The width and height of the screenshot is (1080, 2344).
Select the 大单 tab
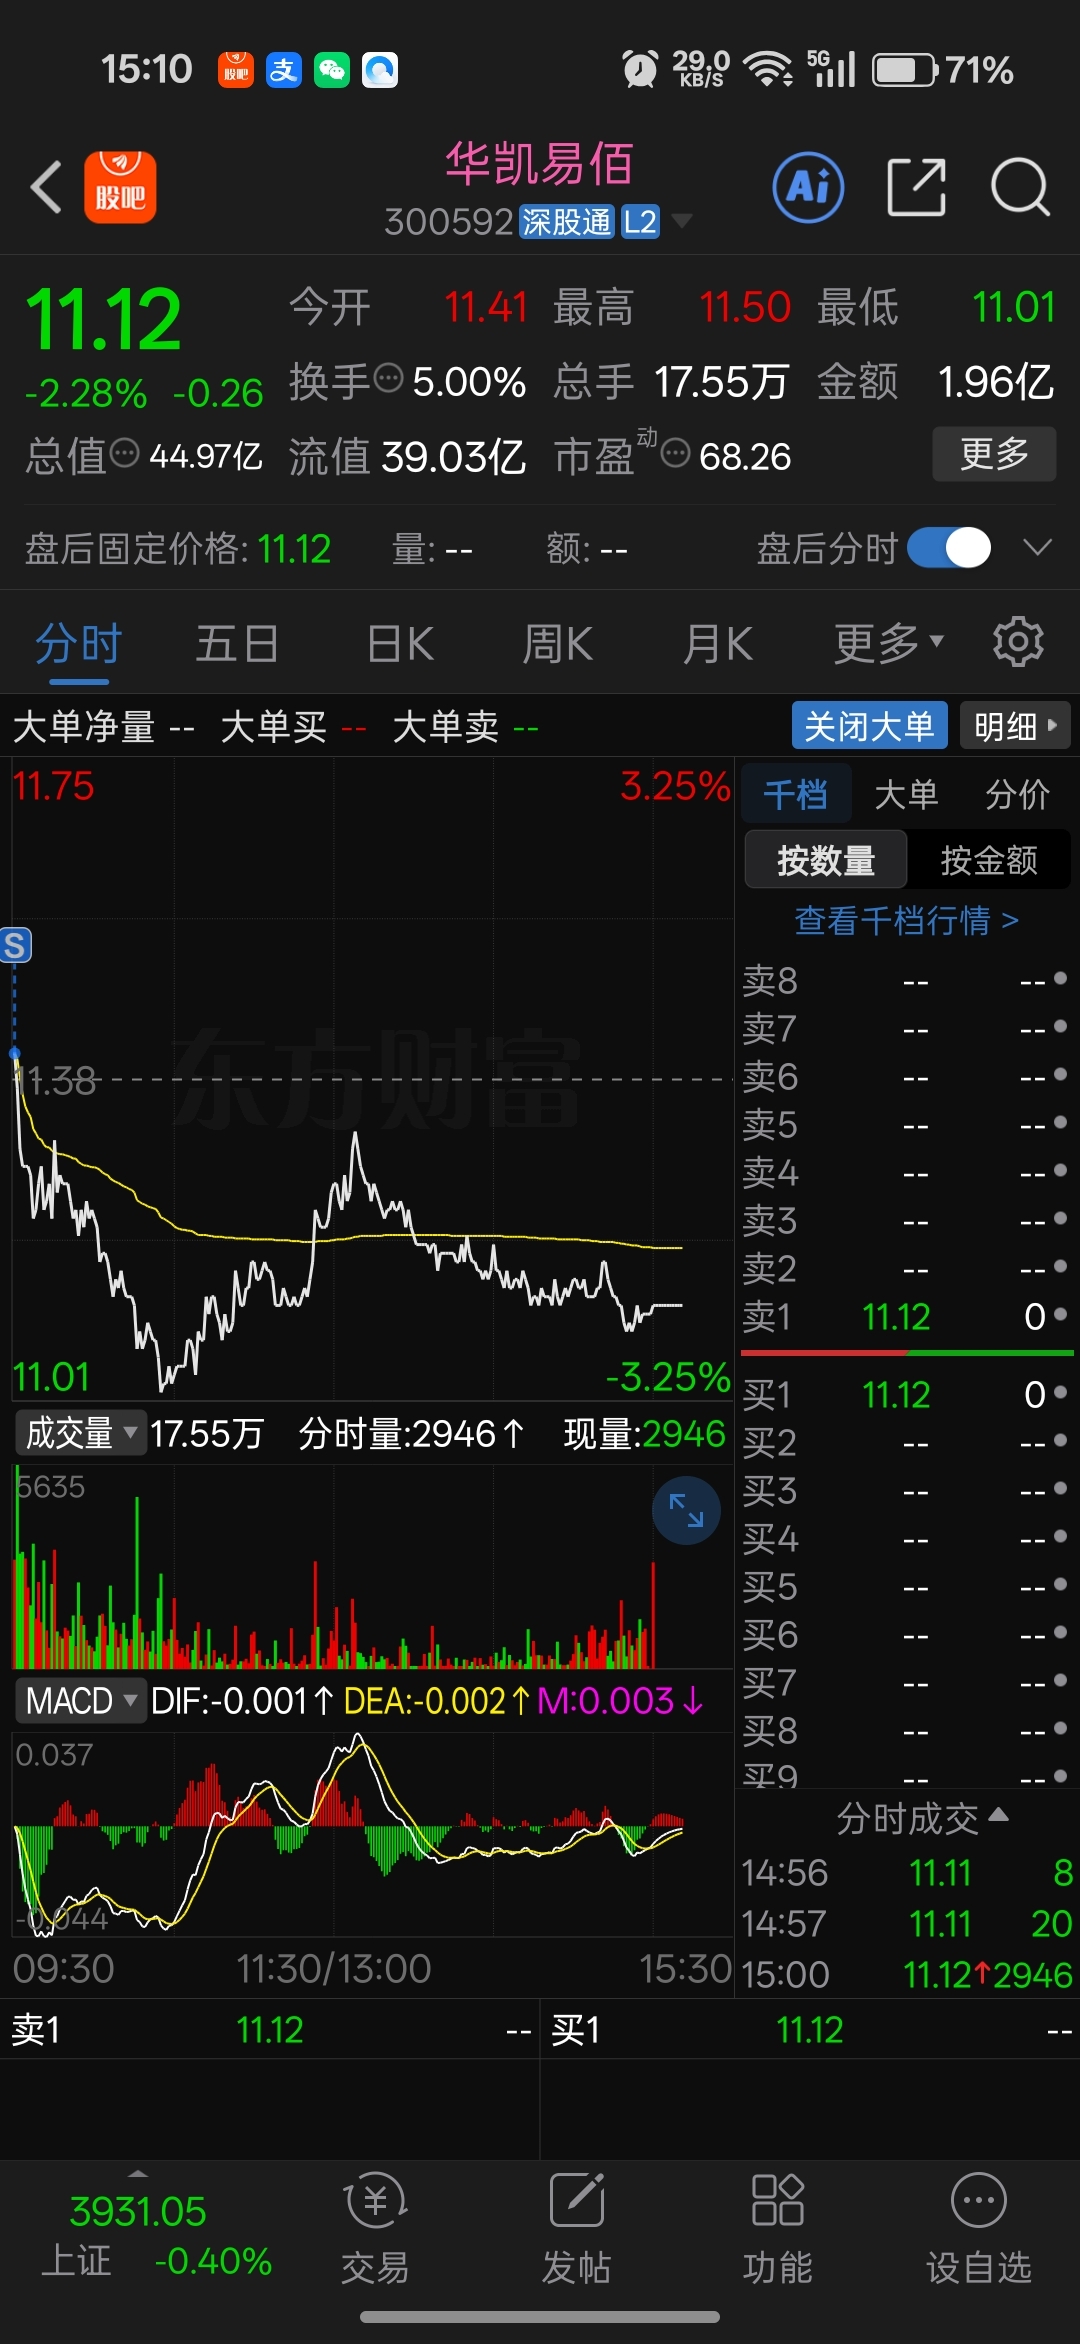pyautogui.click(x=906, y=794)
